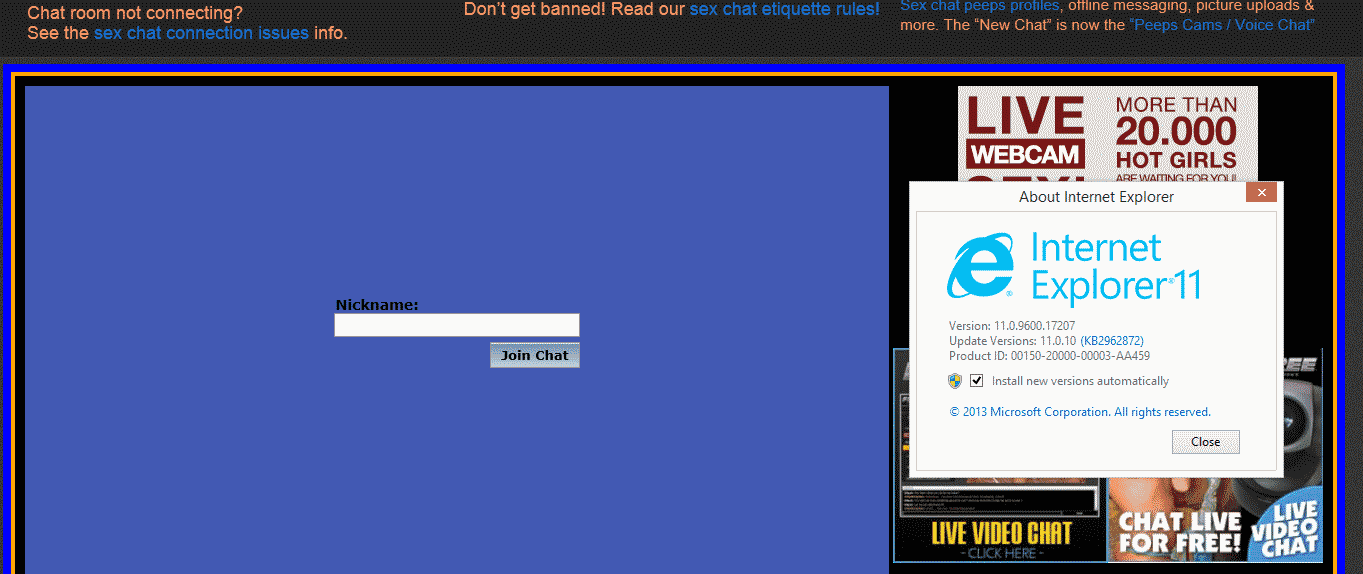Uncheck Install new versions automatically
The image size is (1363, 574).
977,381
